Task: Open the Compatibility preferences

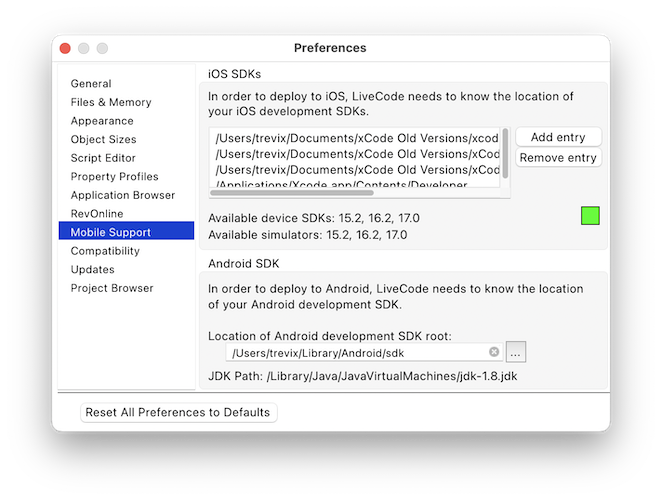Action: point(105,251)
